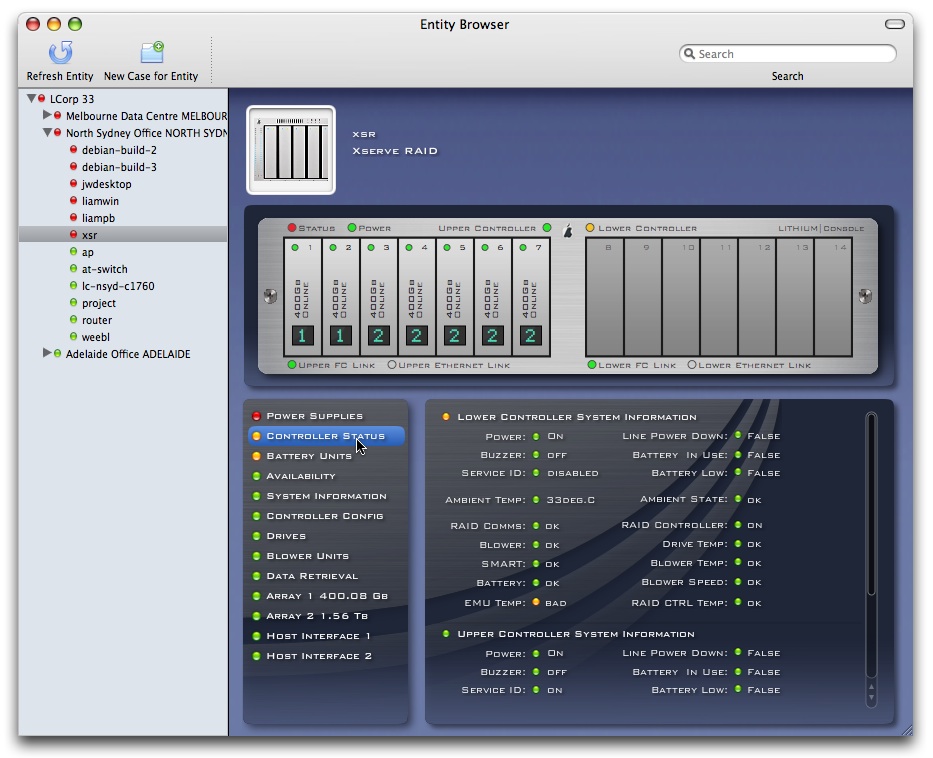933x758 pixels.
Task: Select empty drive bay 11
Action: pos(719,297)
